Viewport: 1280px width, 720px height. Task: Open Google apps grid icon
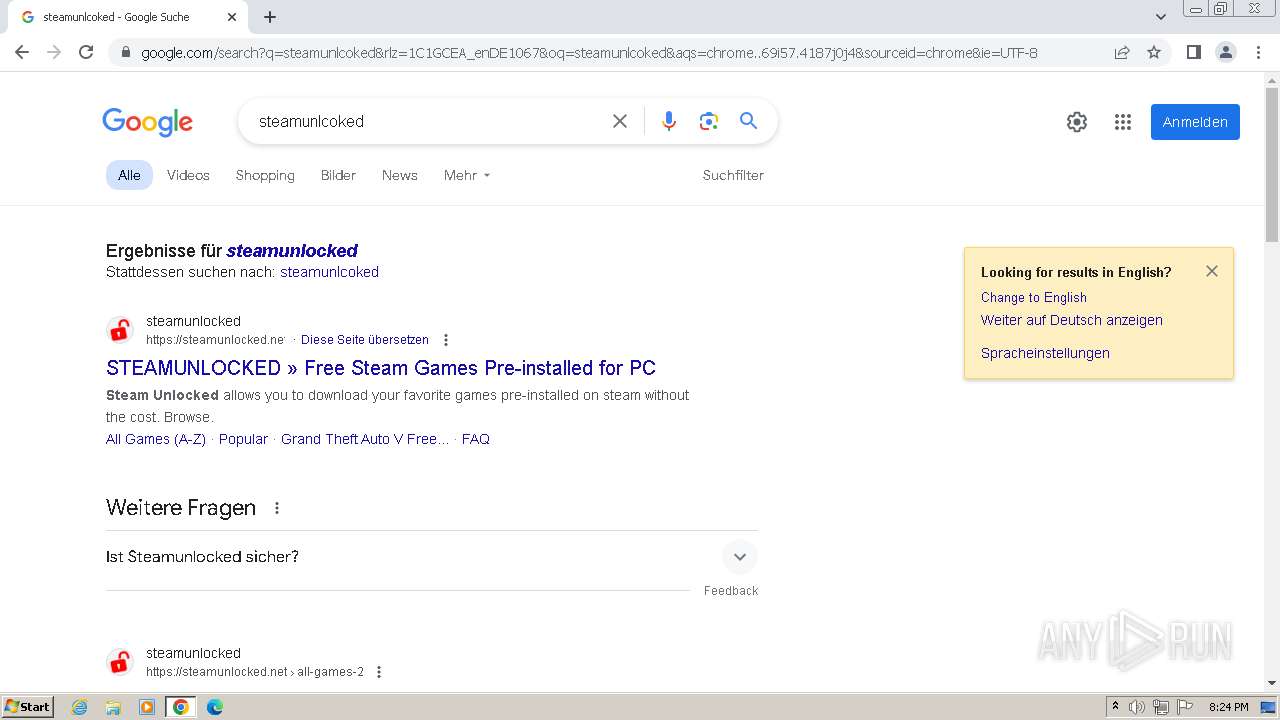coord(1123,122)
